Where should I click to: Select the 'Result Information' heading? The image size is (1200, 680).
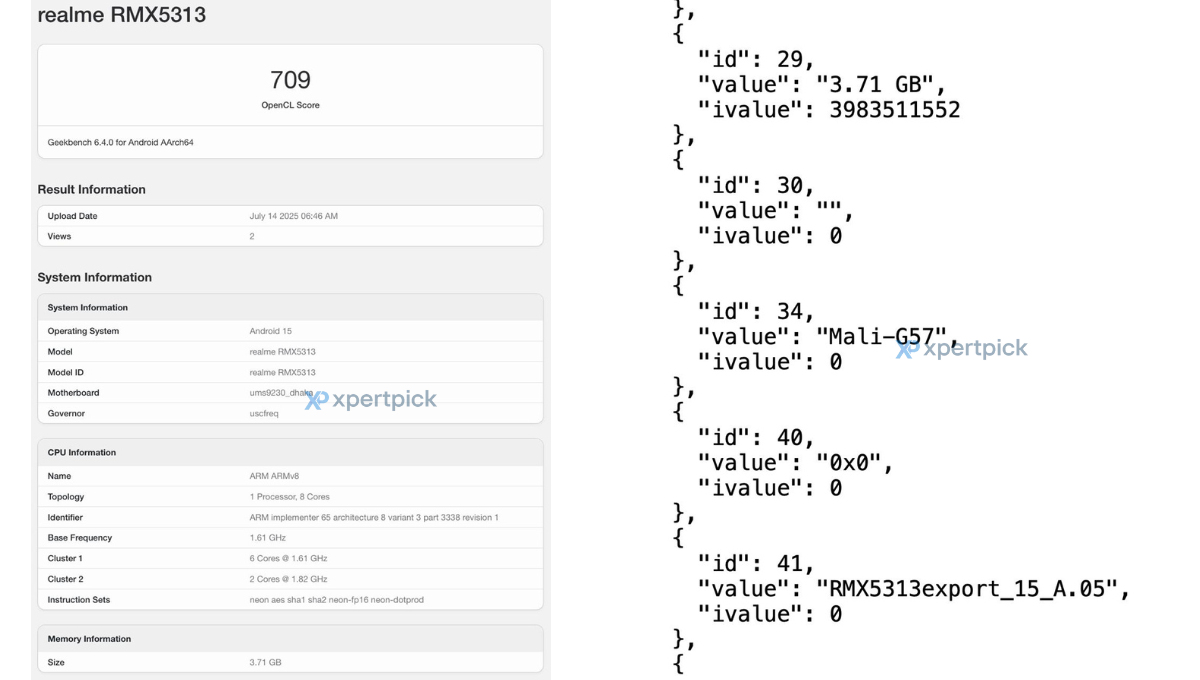coord(92,189)
